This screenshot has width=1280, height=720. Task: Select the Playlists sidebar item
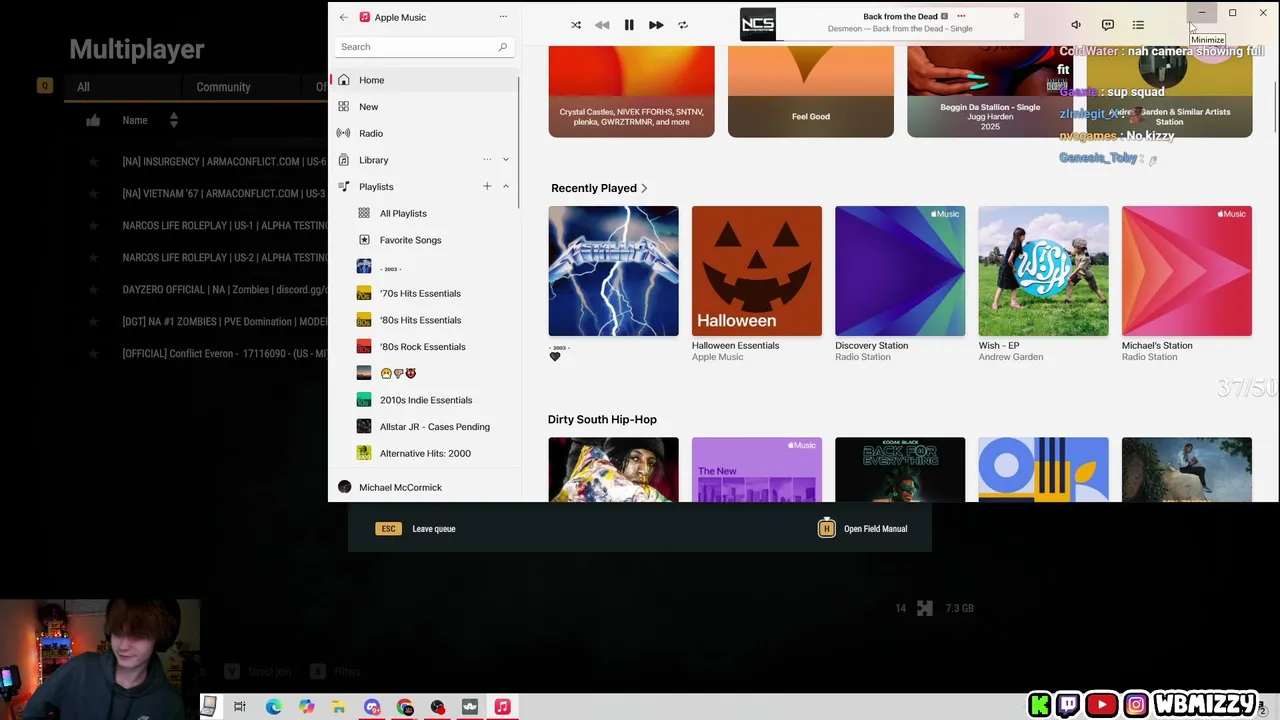(376, 187)
